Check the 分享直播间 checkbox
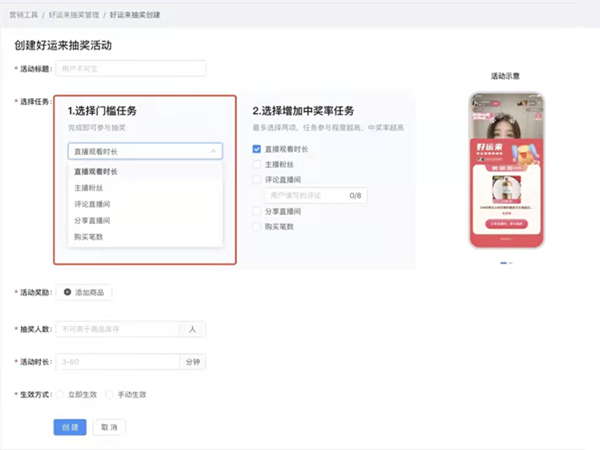The width and height of the screenshot is (600, 450). click(257, 212)
